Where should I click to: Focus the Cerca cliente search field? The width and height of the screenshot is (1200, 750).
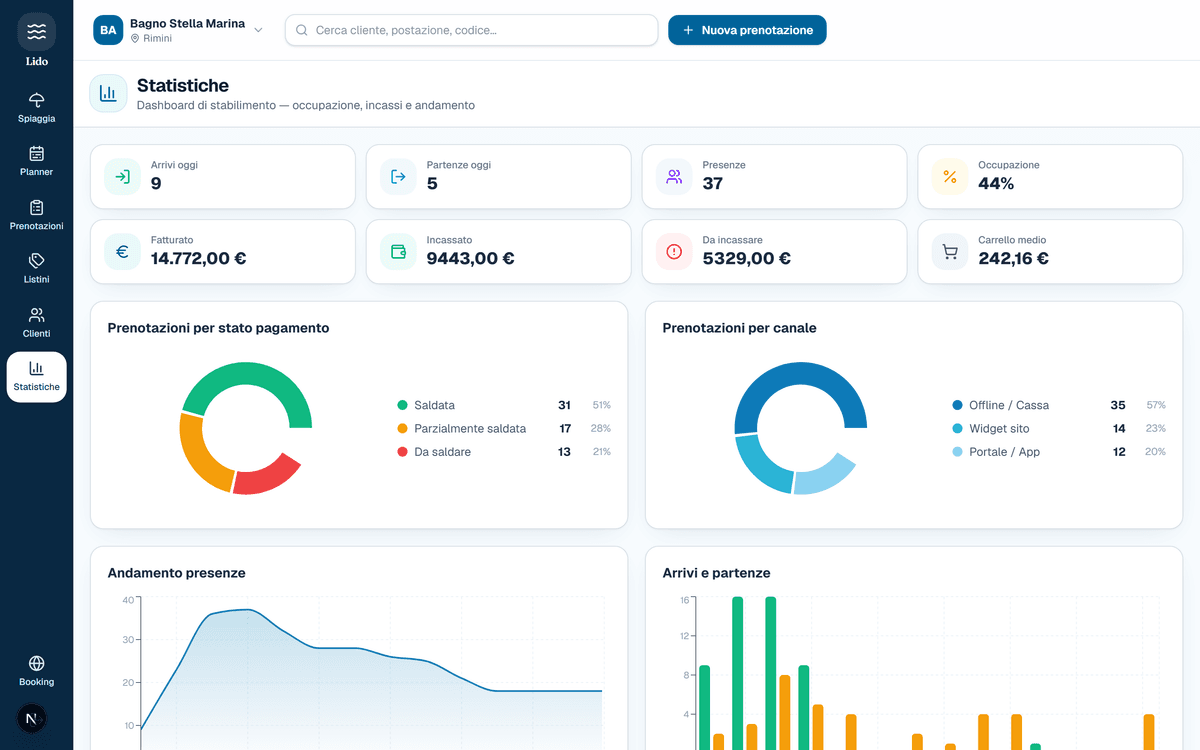(471, 30)
